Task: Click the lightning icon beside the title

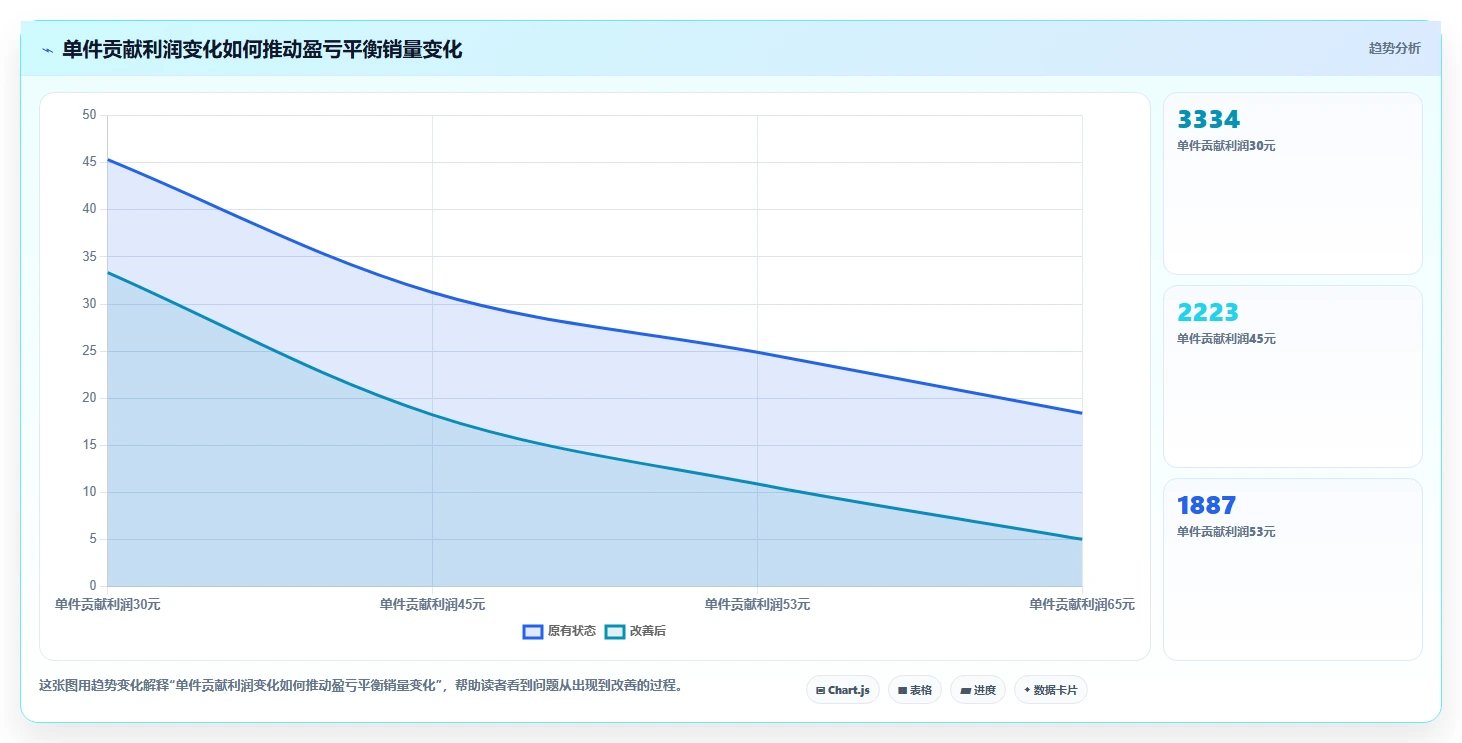Action: coord(47,50)
